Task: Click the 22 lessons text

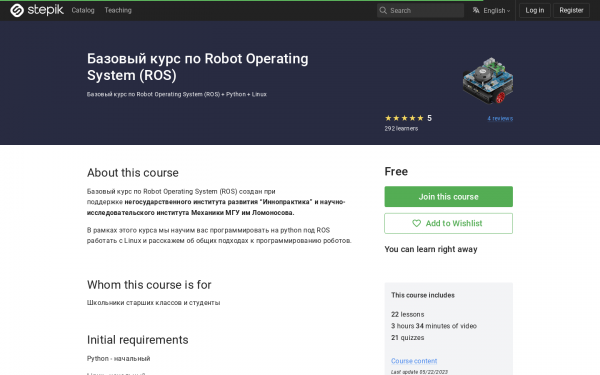Action: [x=408, y=314]
